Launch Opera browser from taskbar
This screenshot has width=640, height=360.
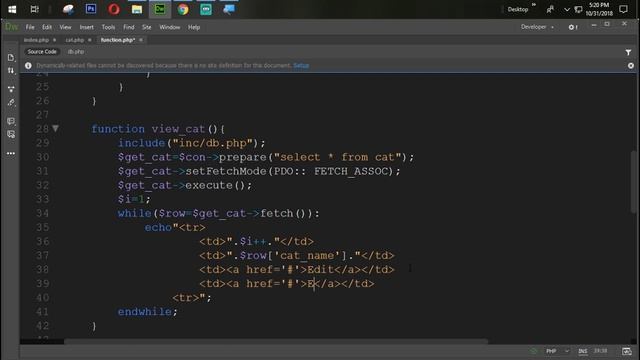click(114, 9)
